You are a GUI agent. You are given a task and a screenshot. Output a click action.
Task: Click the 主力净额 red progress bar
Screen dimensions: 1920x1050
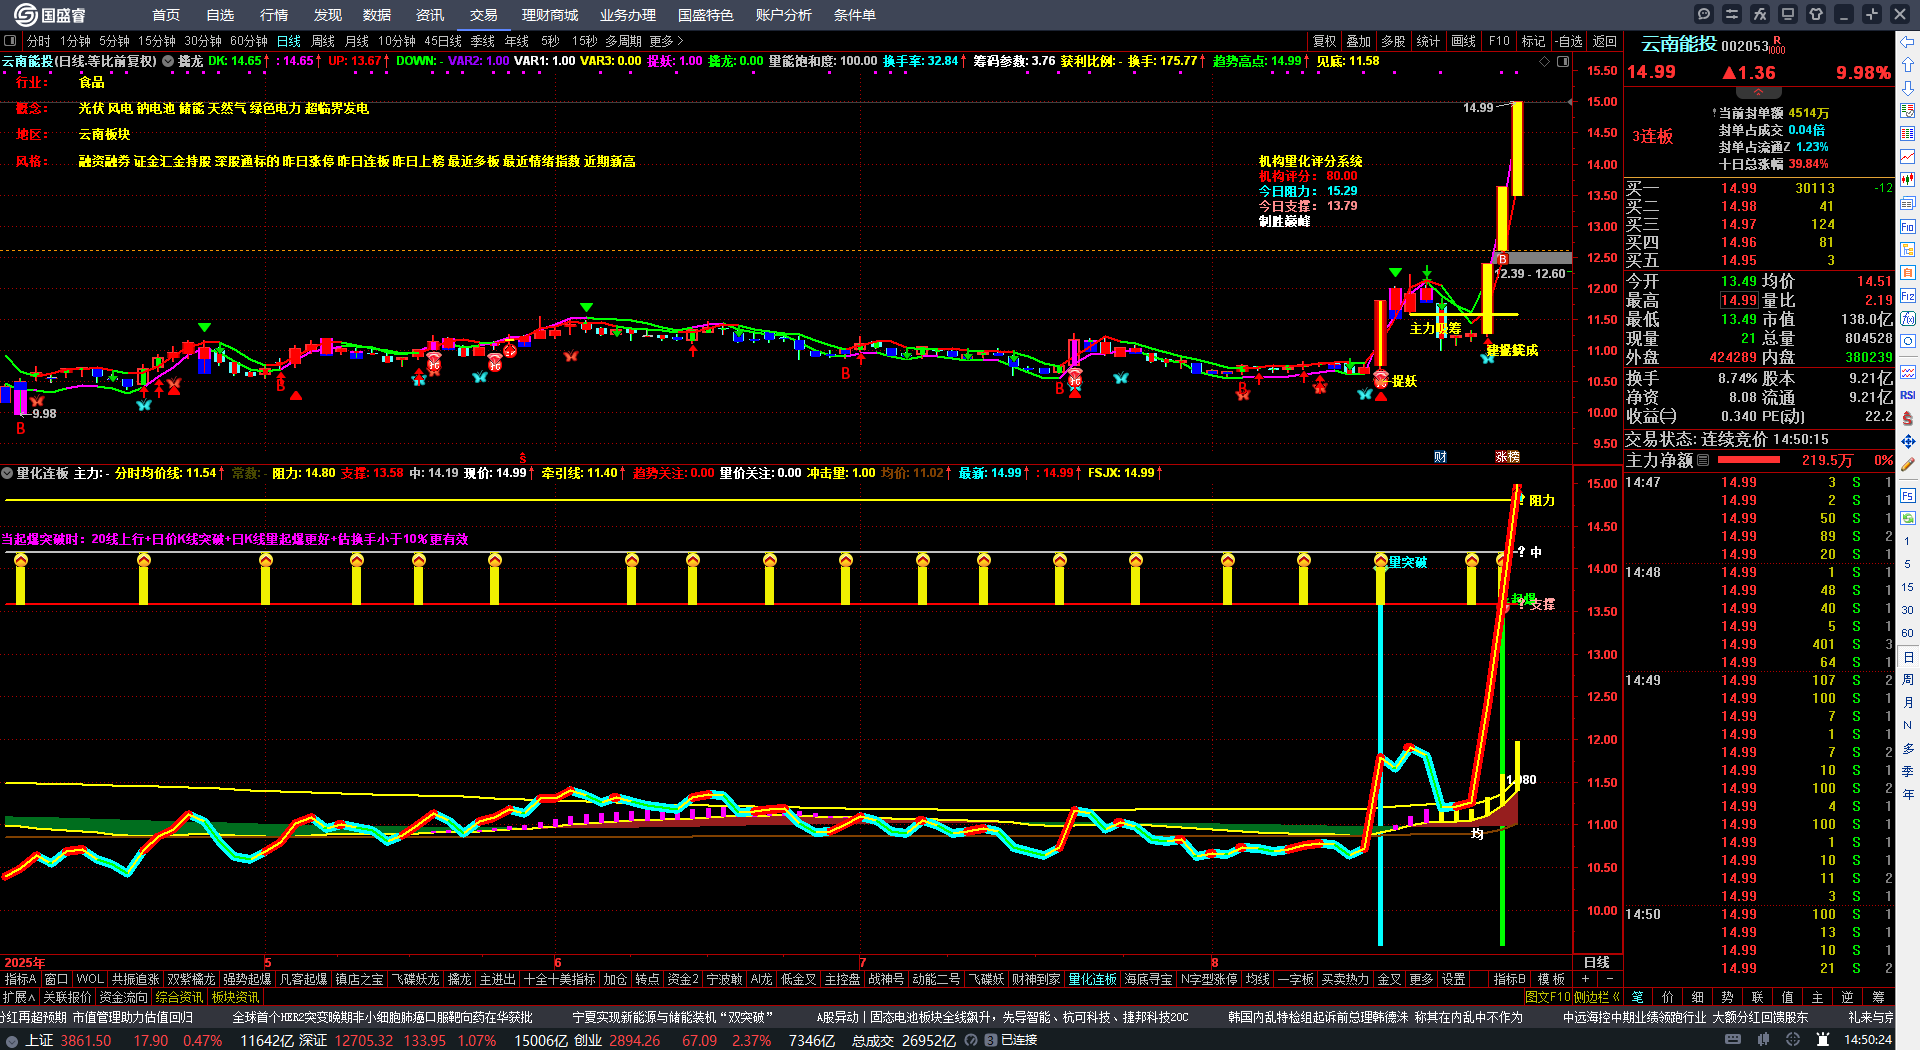[x=1748, y=460]
